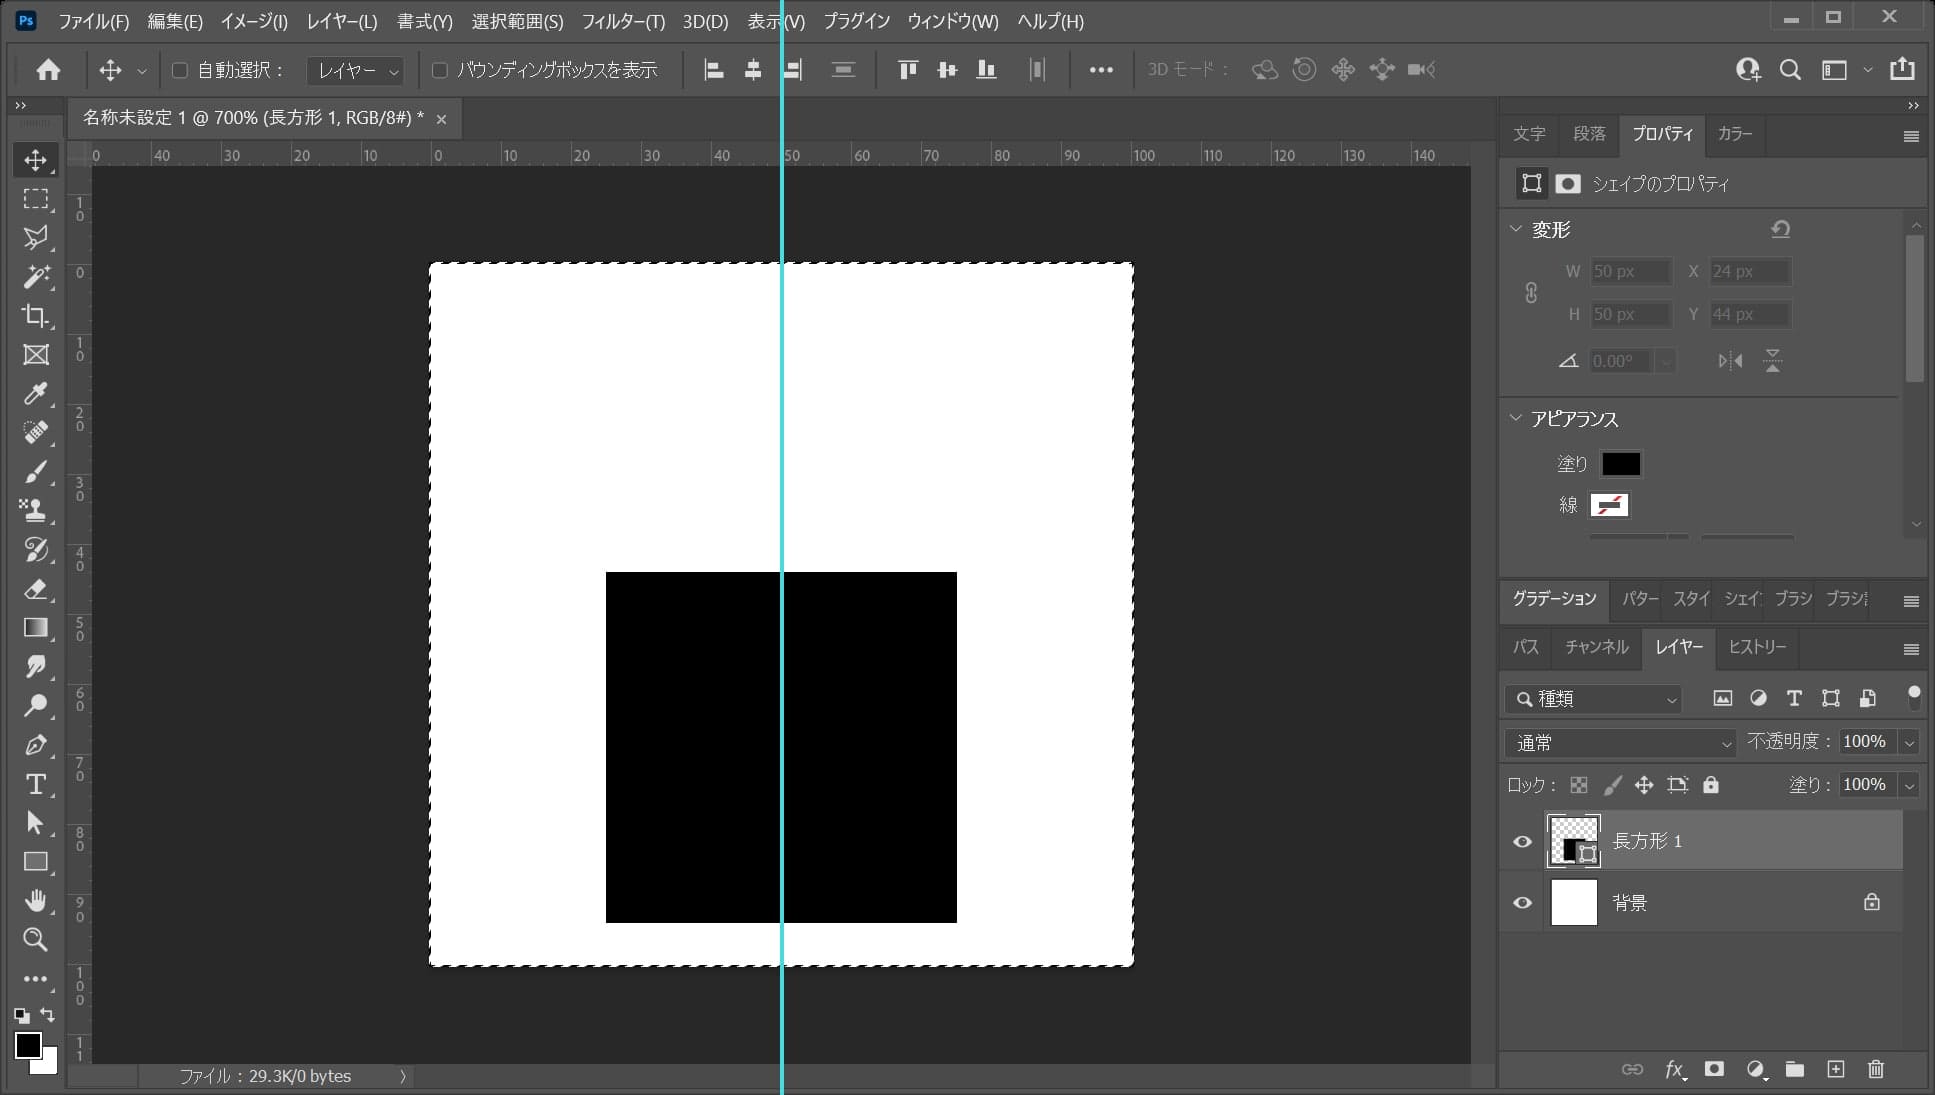
Task: Toggle visibility of 長方形 1 layer
Action: 1523,840
